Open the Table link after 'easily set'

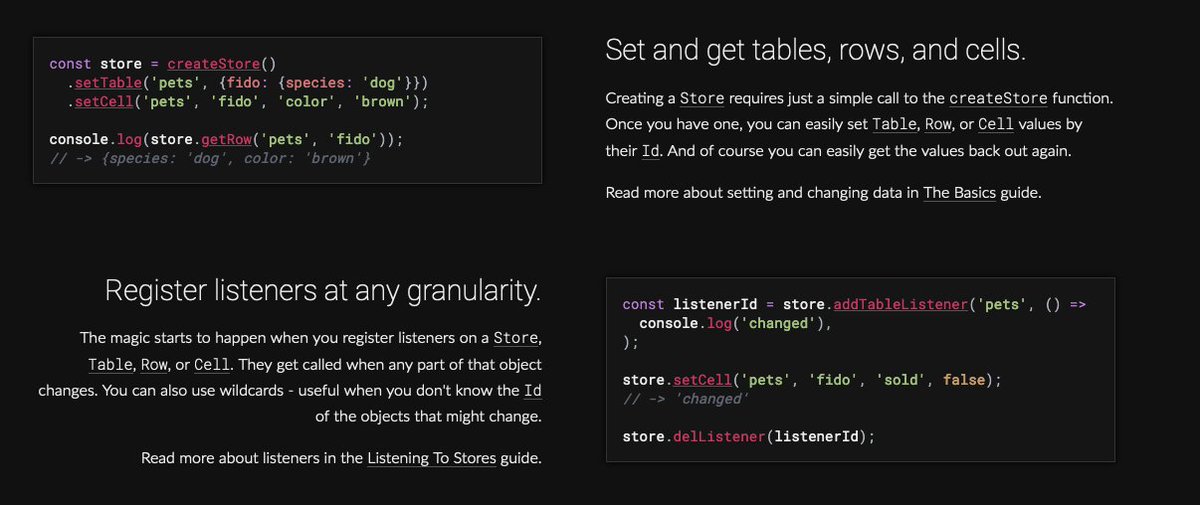[893, 125]
